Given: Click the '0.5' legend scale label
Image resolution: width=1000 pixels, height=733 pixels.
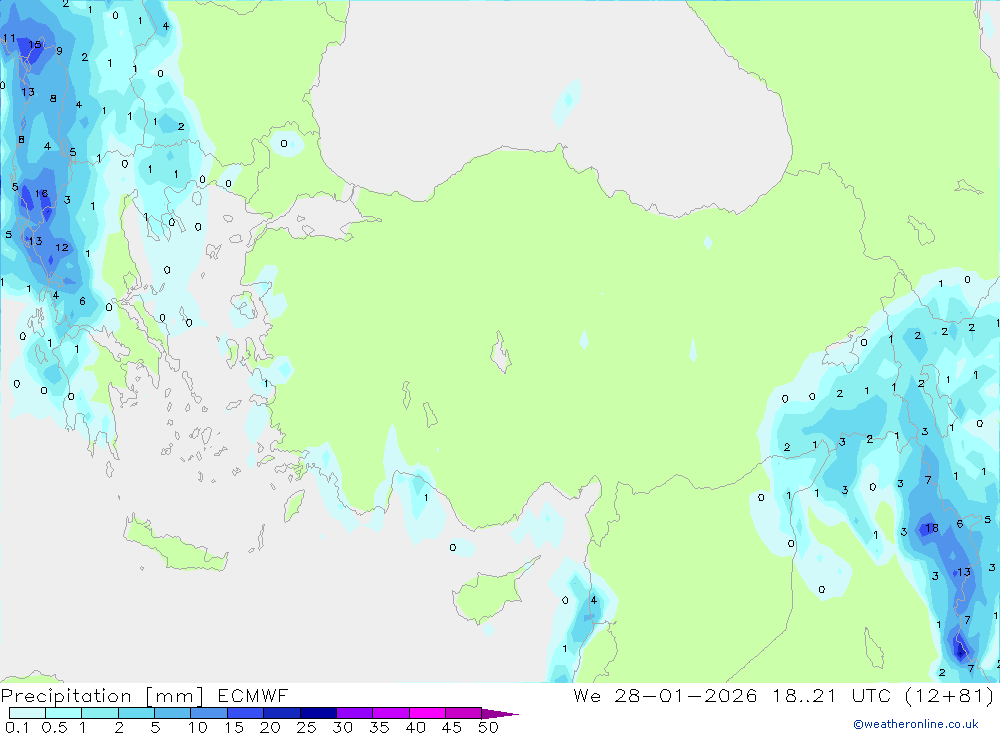Looking at the screenshot, I should [x=54, y=727].
